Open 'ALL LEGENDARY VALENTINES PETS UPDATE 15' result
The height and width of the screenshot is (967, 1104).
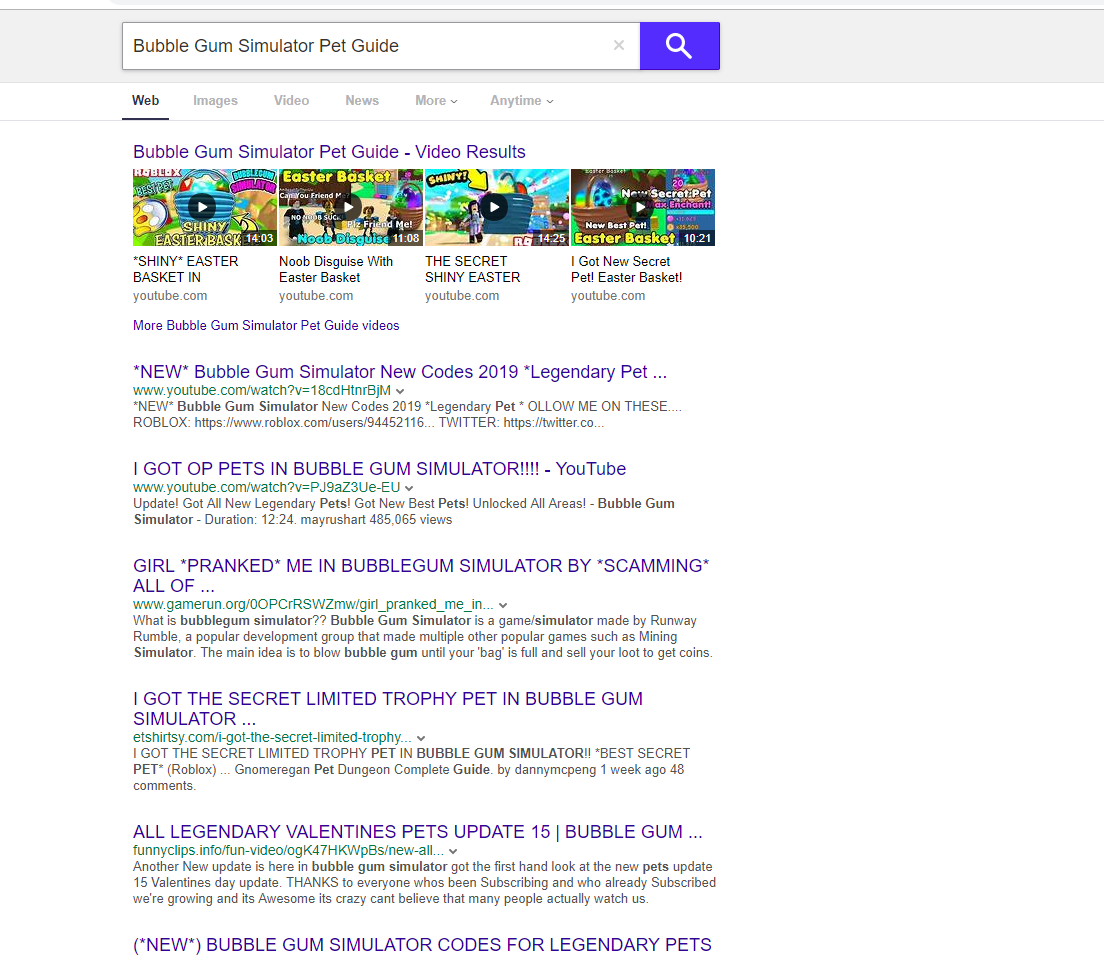418,831
